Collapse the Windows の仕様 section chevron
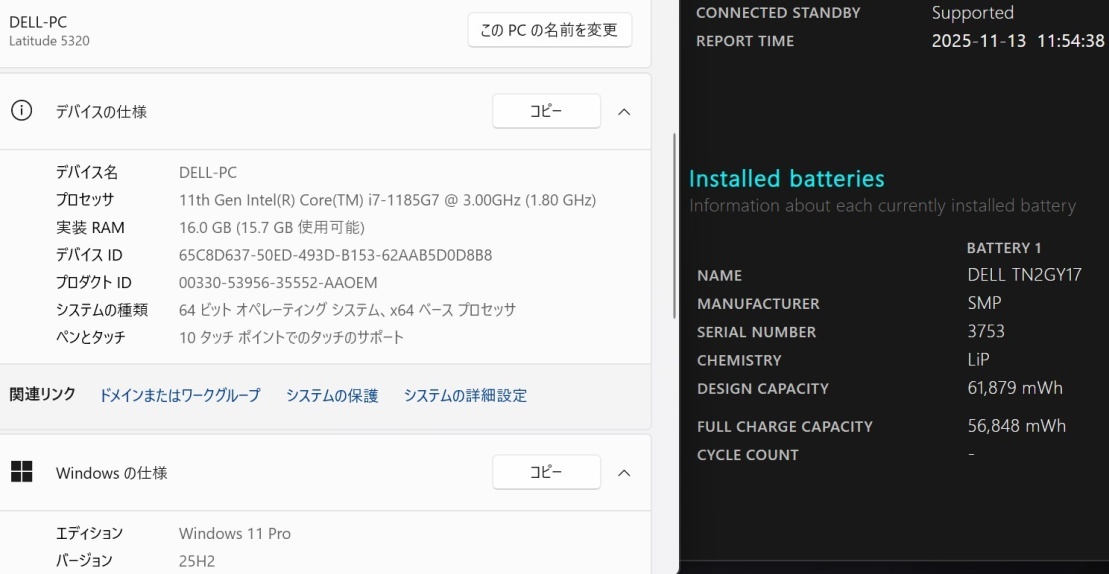The width and height of the screenshot is (1109, 574). [x=624, y=472]
